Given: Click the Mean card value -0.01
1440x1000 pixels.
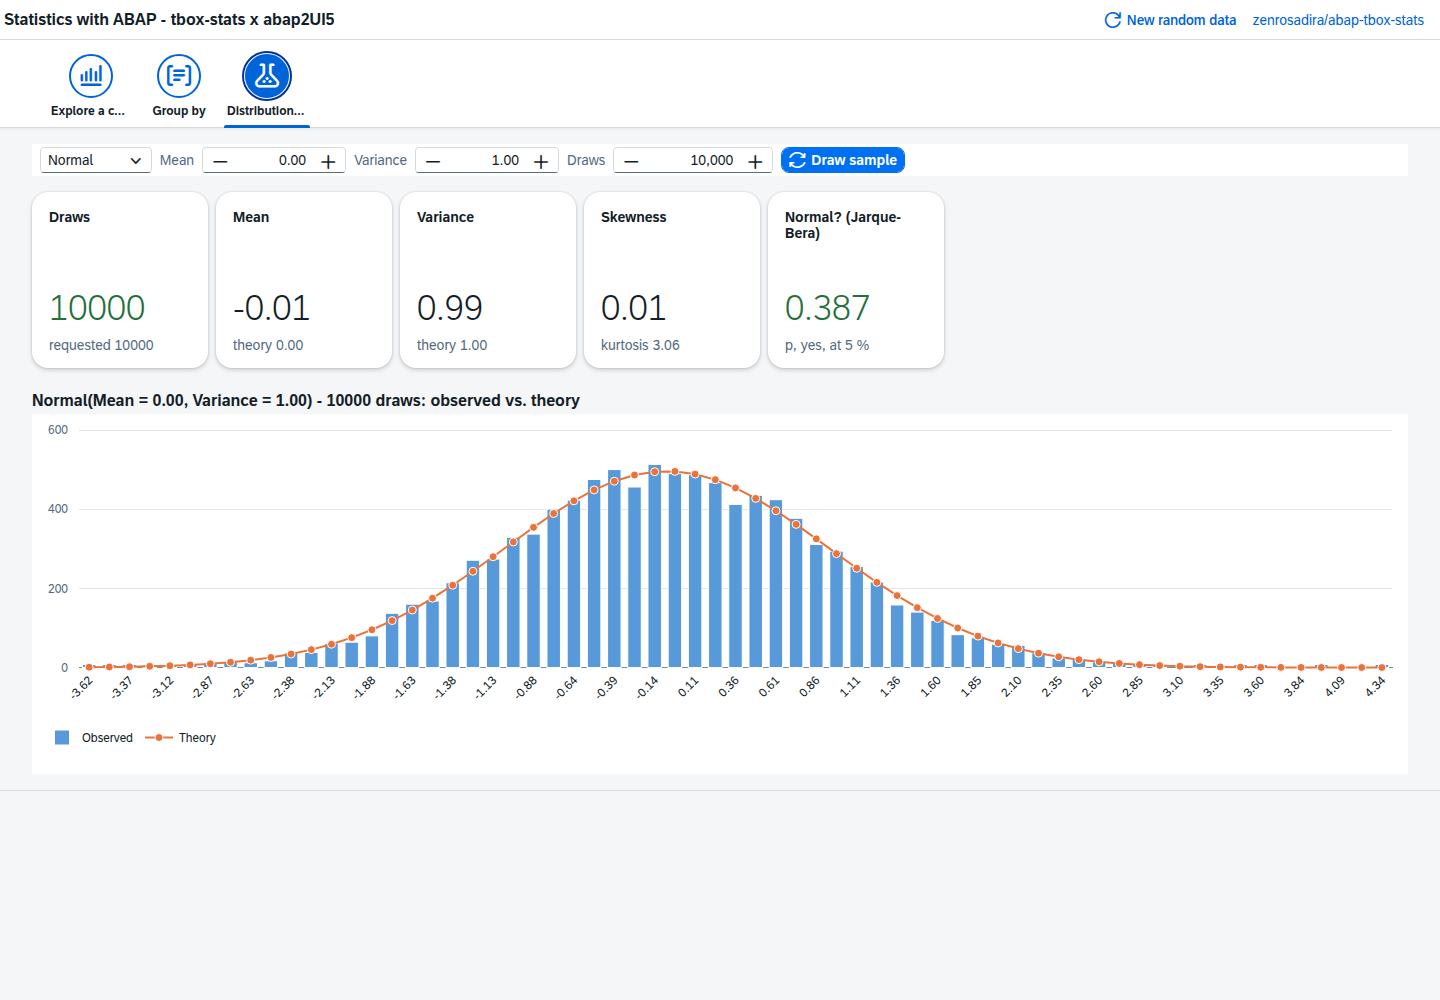Looking at the screenshot, I should [271, 308].
